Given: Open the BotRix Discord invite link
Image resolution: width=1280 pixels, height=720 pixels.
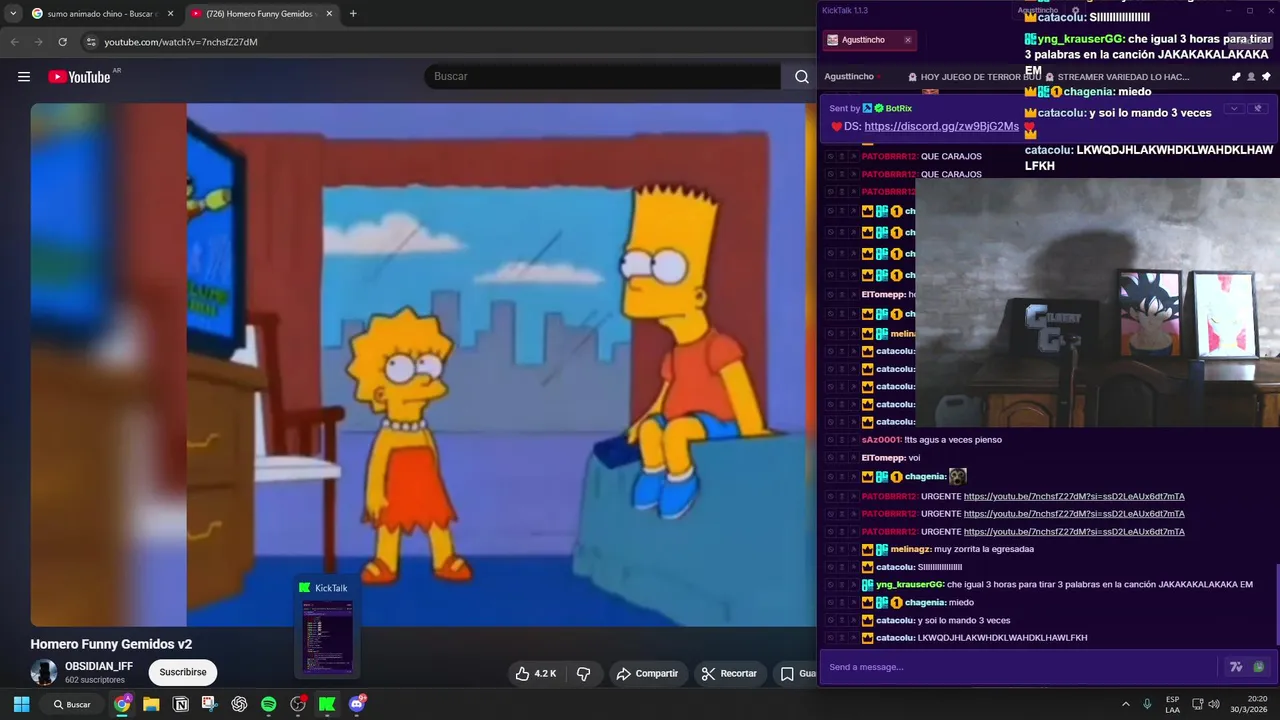Looking at the screenshot, I should (941, 127).
